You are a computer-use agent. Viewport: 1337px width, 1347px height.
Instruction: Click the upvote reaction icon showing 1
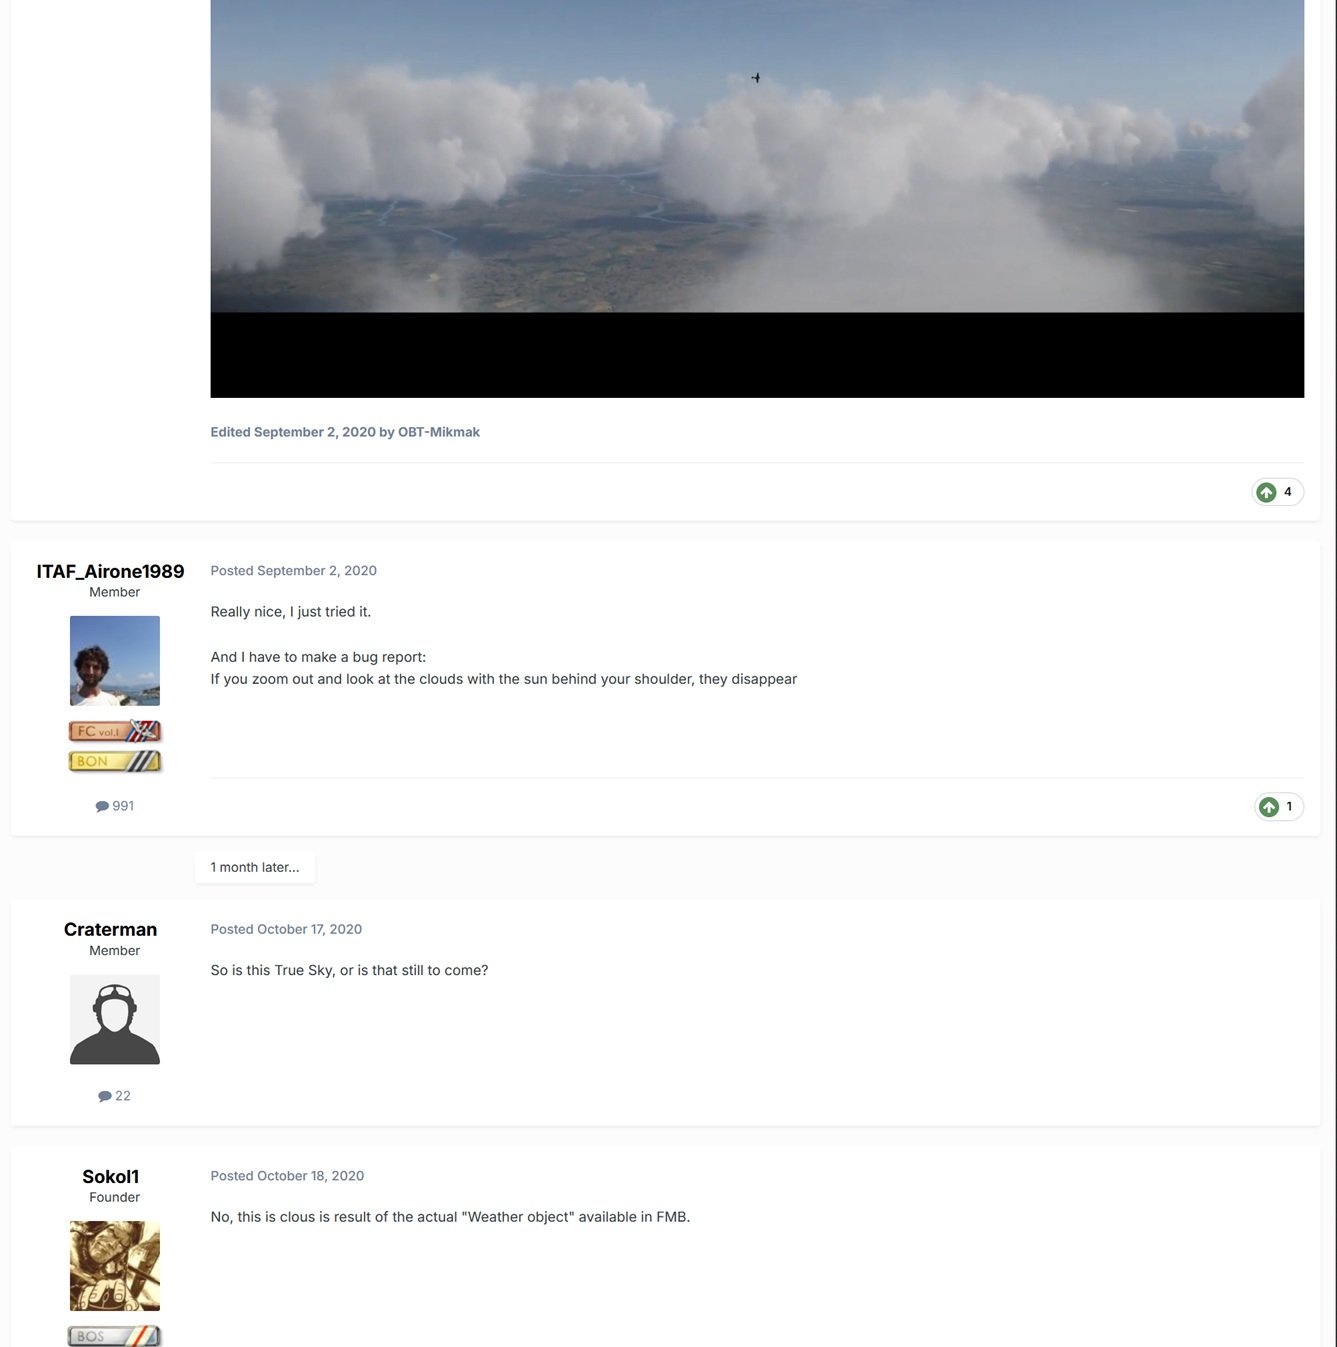point(1269,807)
